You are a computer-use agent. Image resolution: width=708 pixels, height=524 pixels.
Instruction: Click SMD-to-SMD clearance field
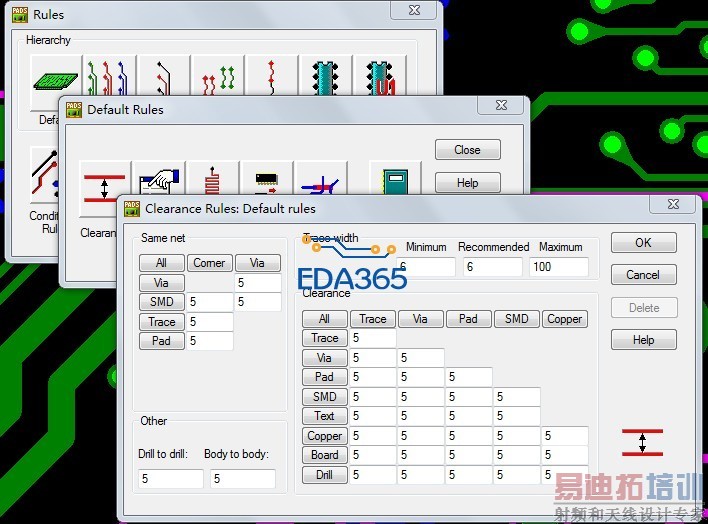point(517,397)
